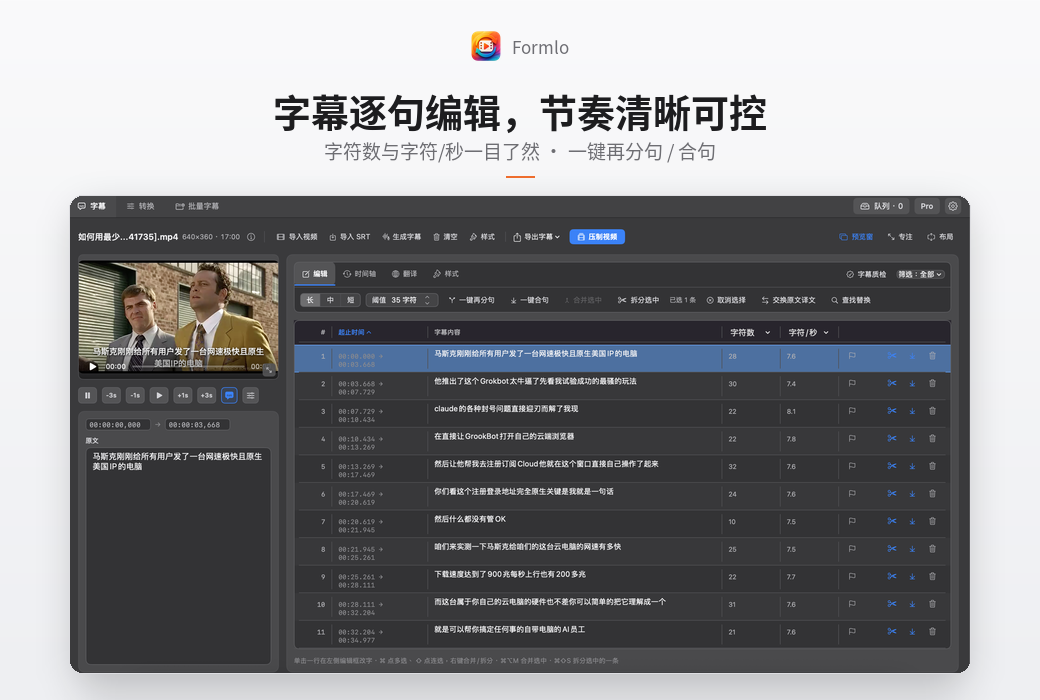The image size is (1040, 700).
Task: Click the +3s forward button
Action: click(206, 395)
